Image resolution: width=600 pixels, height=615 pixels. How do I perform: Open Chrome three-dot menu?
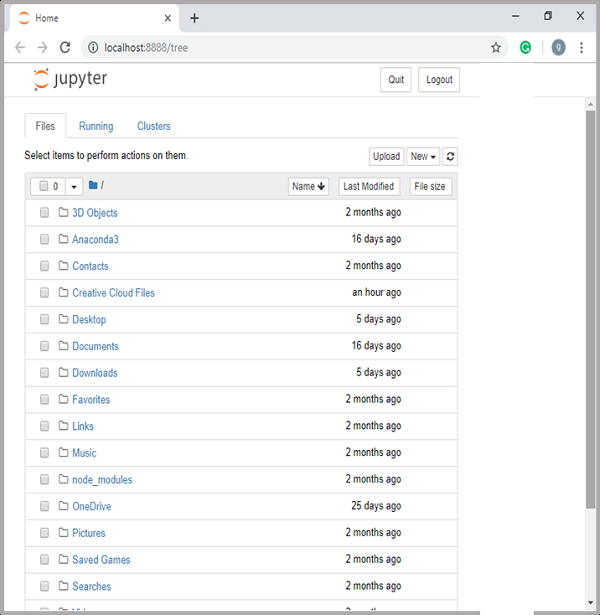pos(581,47)
